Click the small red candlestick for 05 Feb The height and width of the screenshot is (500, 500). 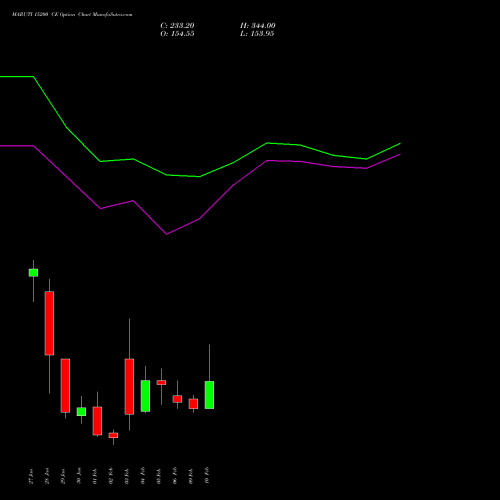pos(161,383)
